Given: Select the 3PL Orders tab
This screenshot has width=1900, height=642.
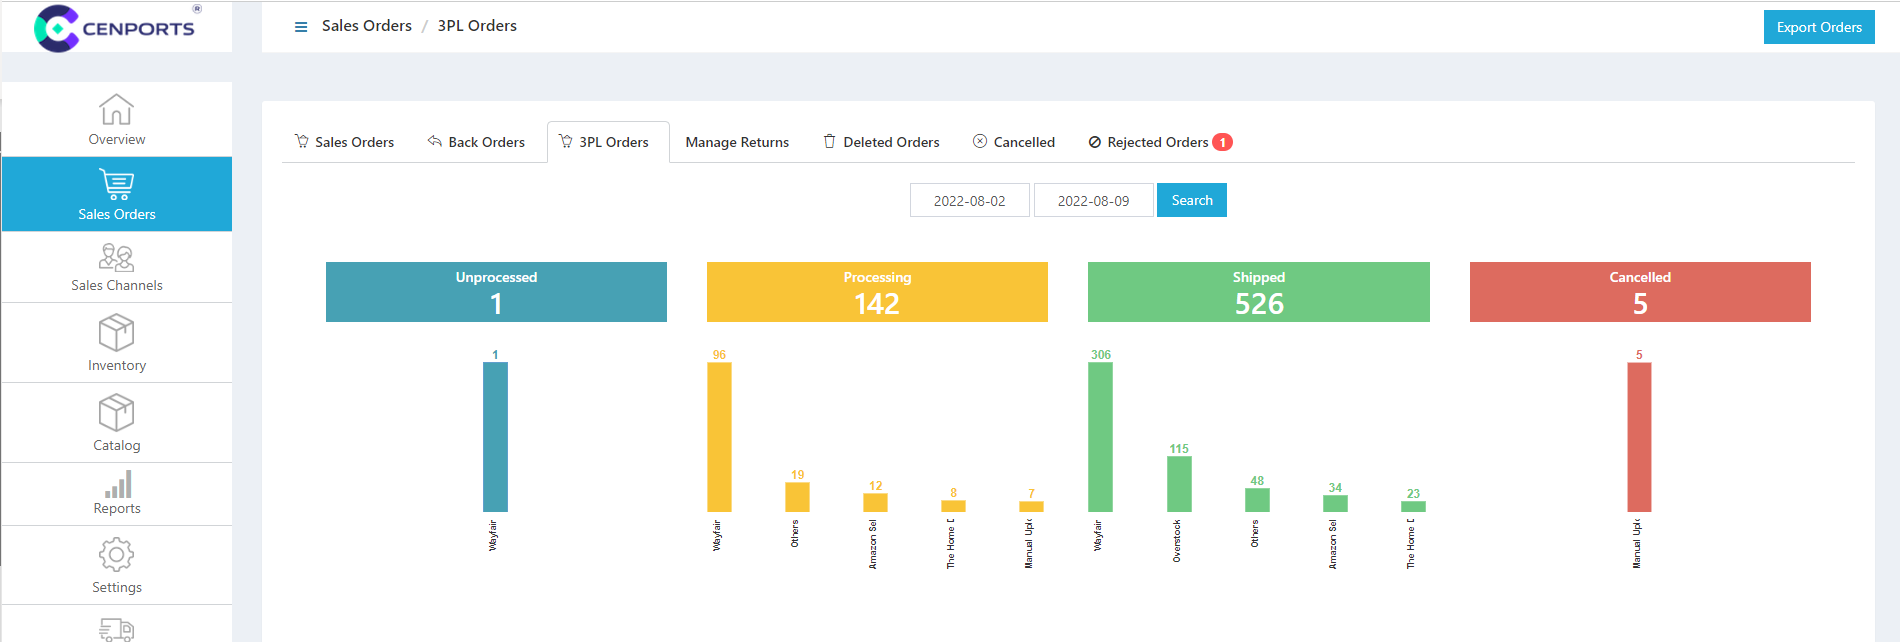Looking at the screenshot, I should pos(608,142).
